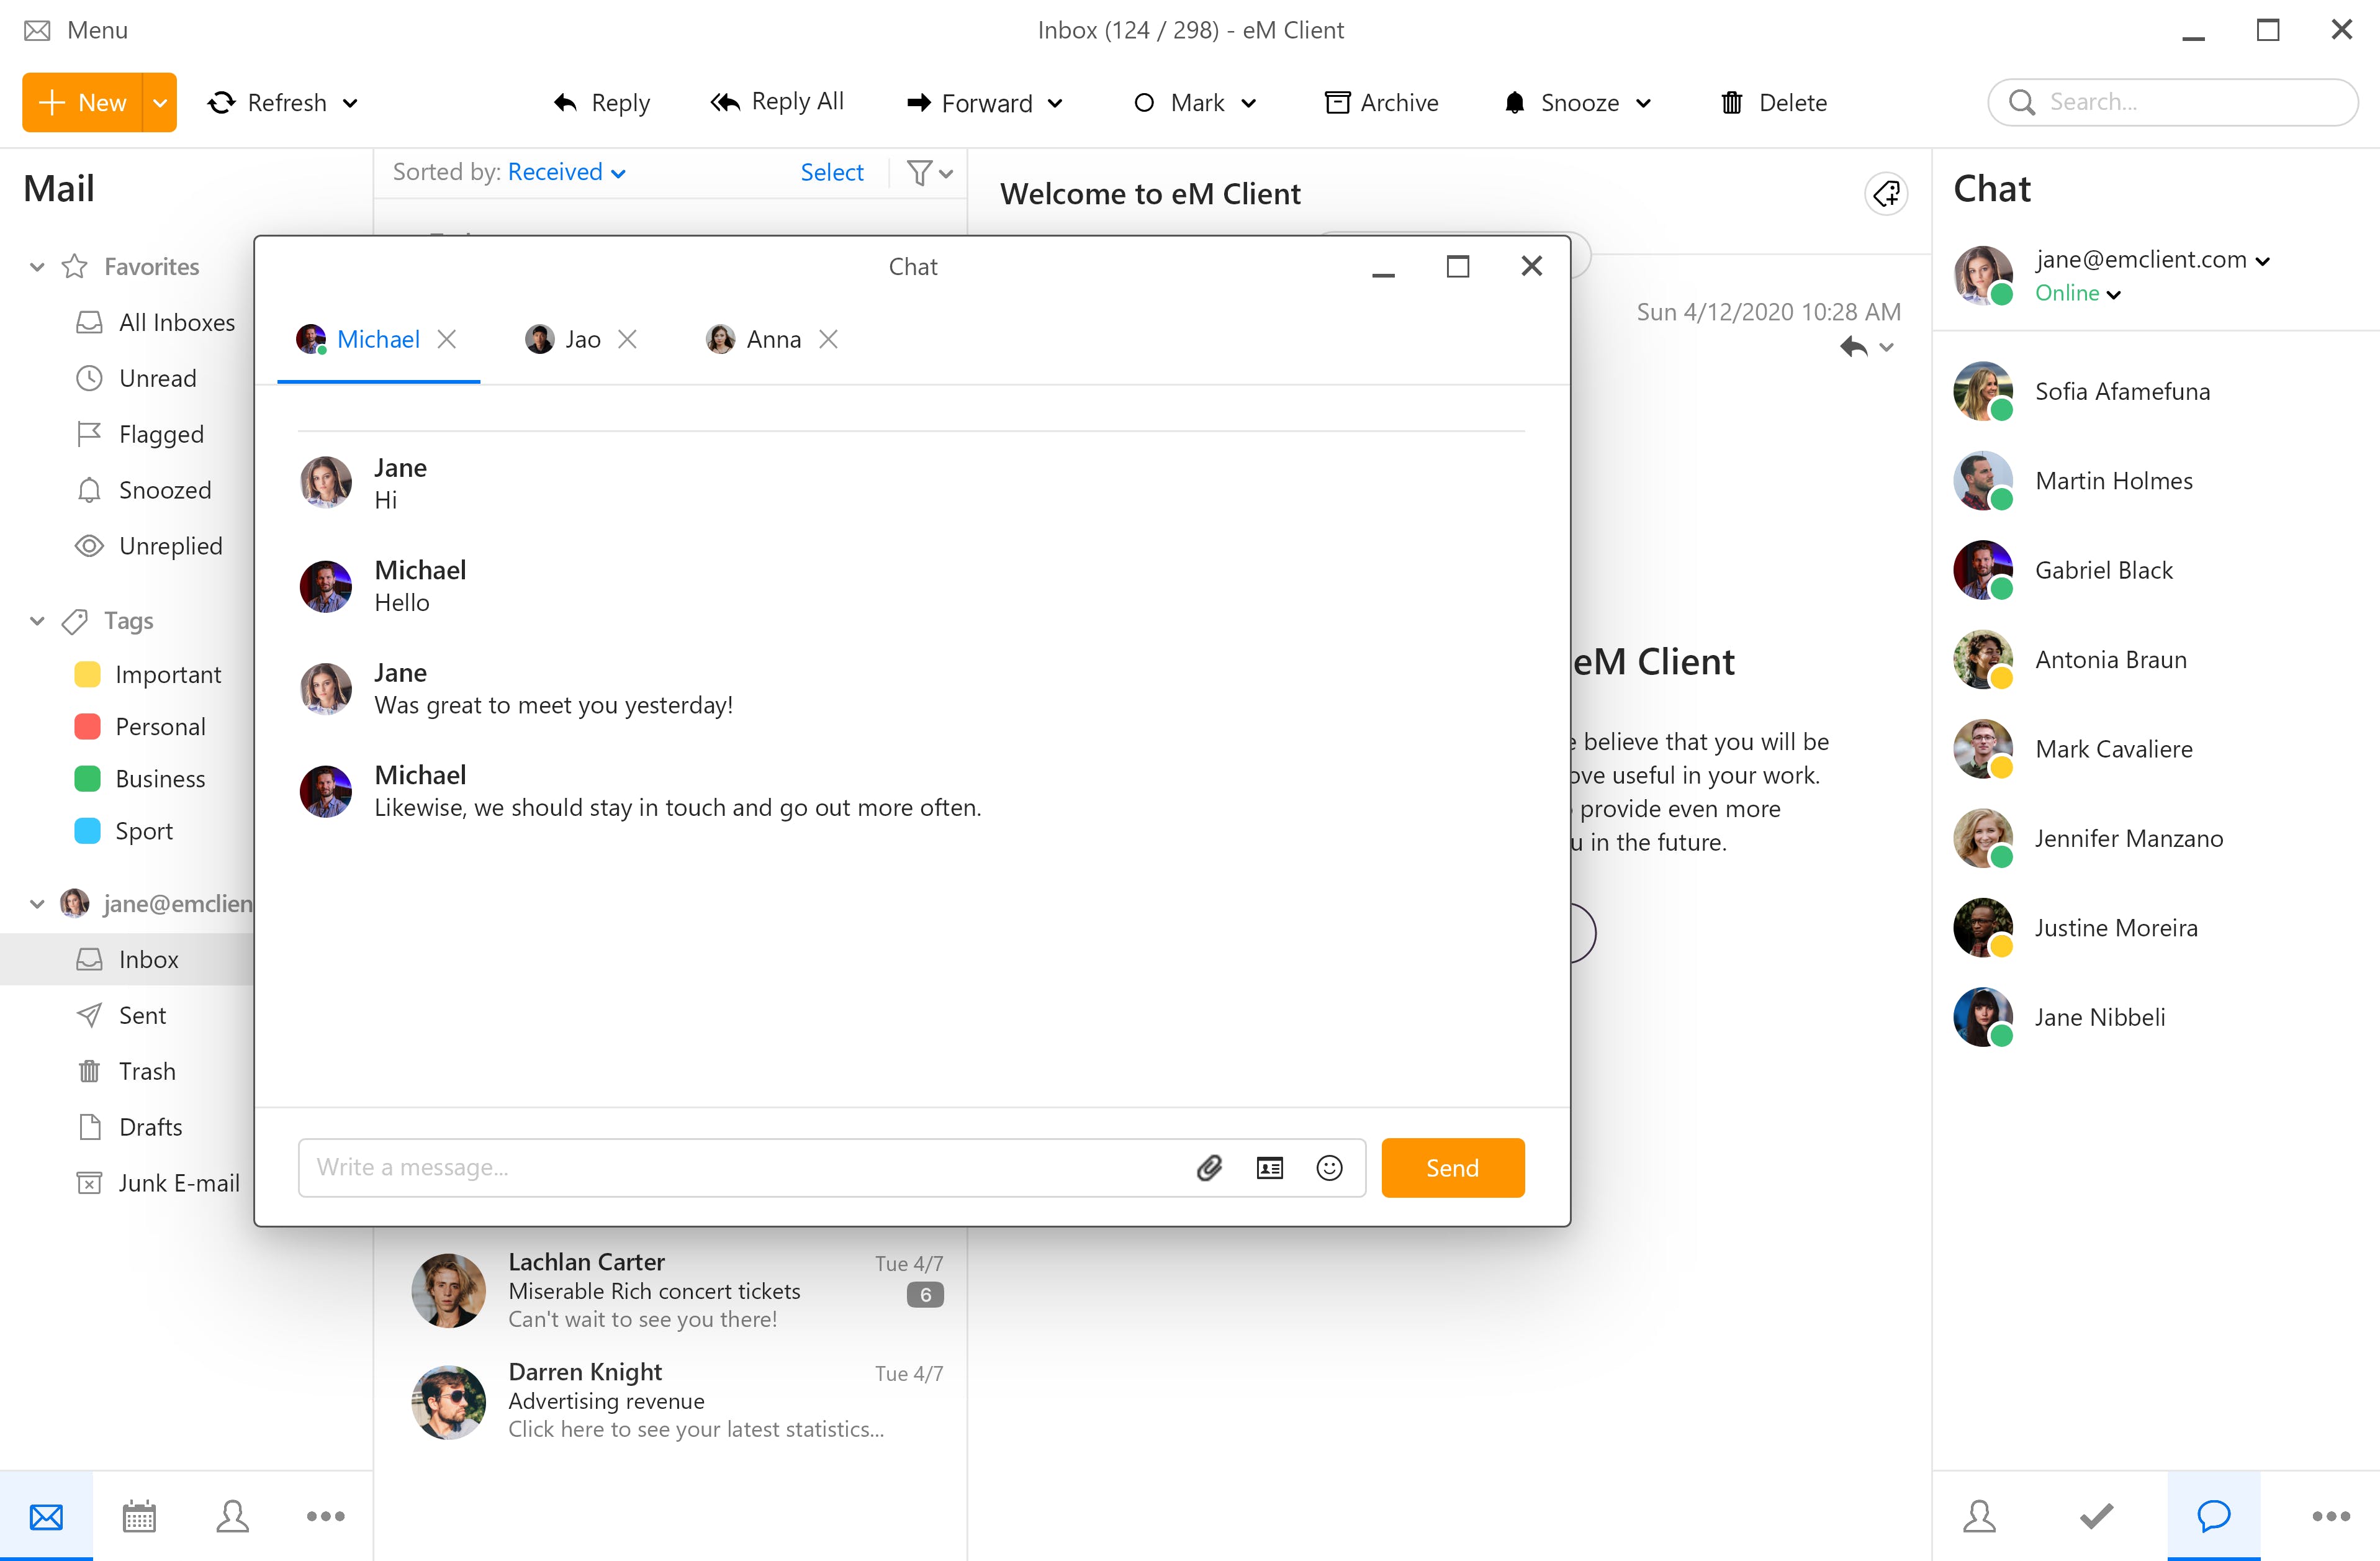The image size is (2380, 1561).
Task: Switch to the Jao chat tab
Action: tap(565, 340)
